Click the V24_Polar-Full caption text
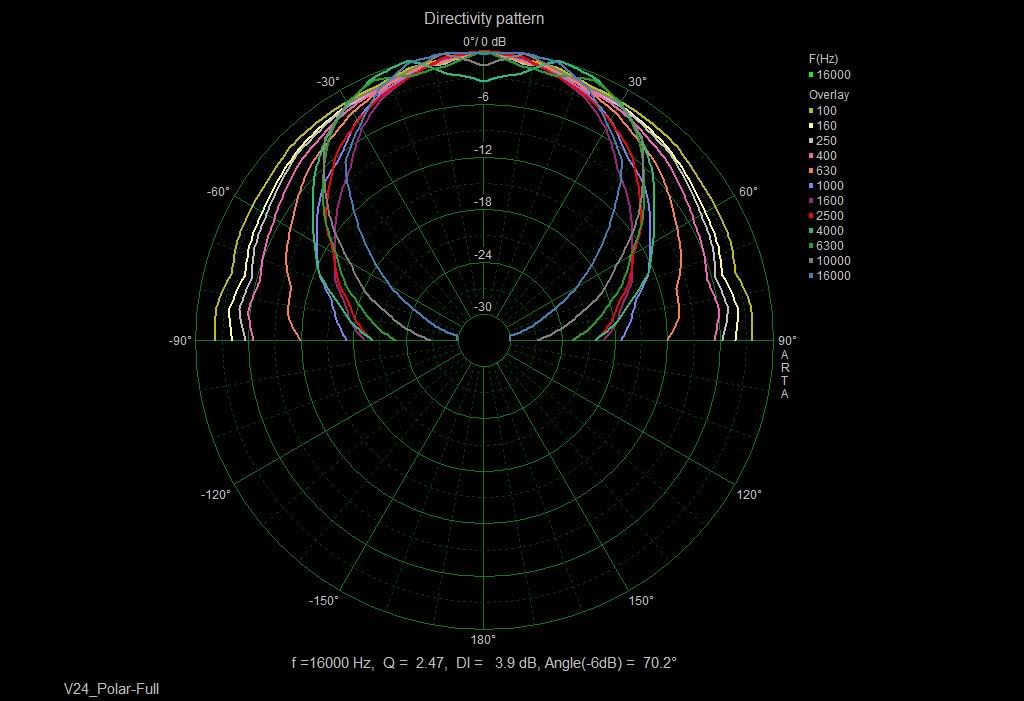The height and width of the screenshot is (701, 1024). pos(111,689)
